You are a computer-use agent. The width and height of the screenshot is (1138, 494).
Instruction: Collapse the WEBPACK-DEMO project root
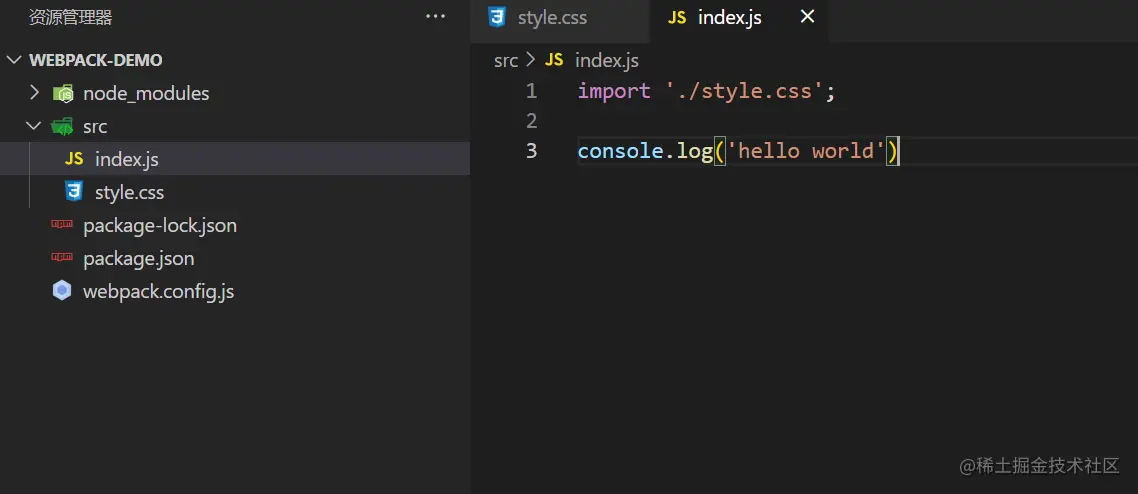(x=14, y=60)
